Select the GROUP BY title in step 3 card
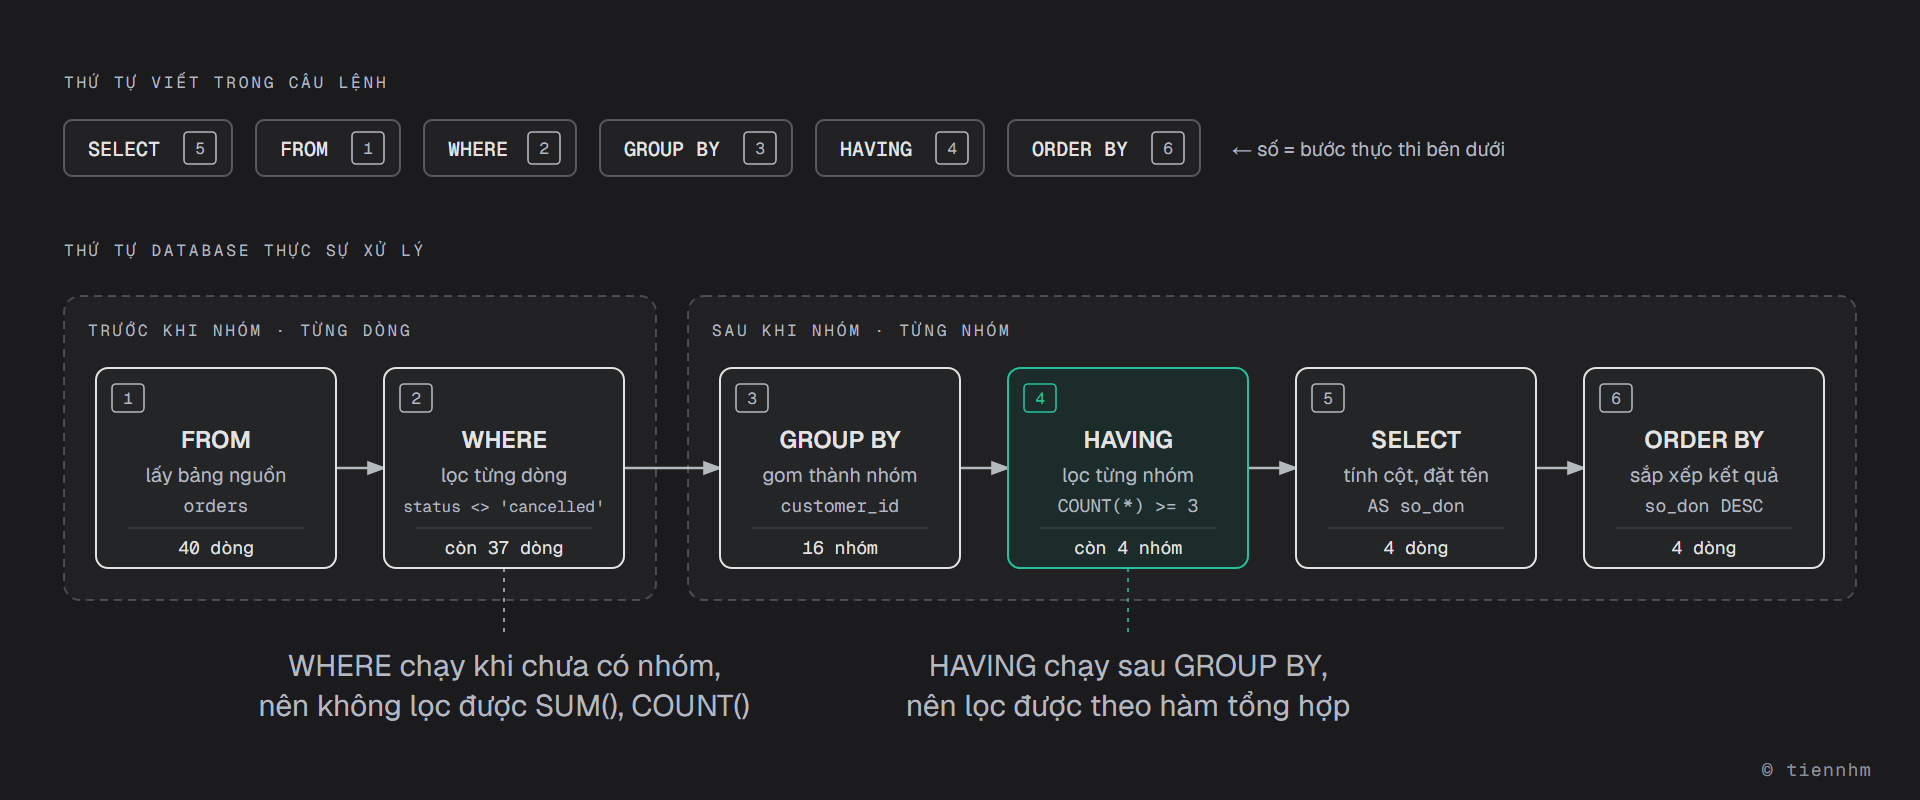 click(x=840, y=440)
